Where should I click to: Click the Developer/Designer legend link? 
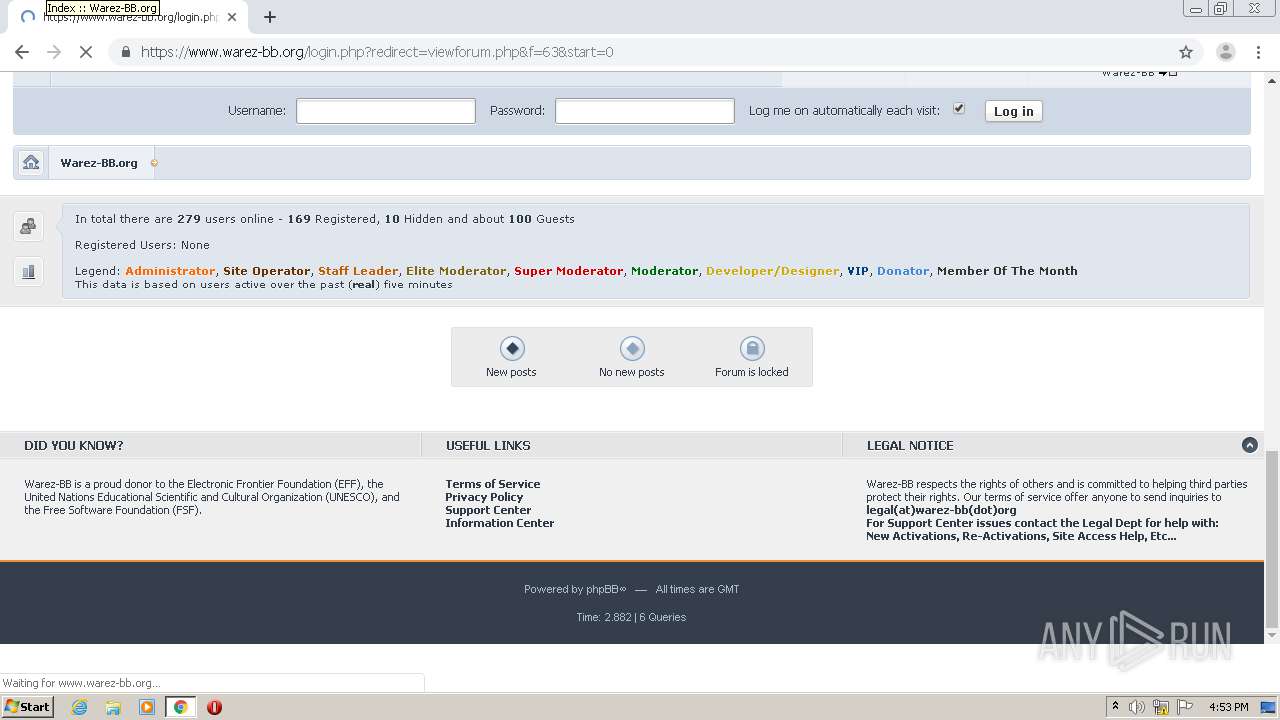(x=772, y=271)
